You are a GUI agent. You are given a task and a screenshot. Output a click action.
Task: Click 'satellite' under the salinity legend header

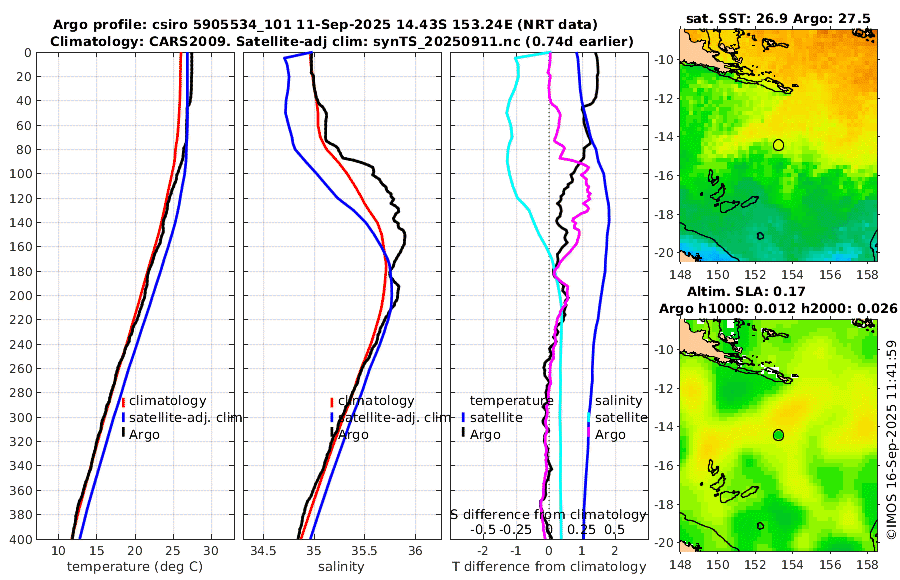(x=621, y=417)
